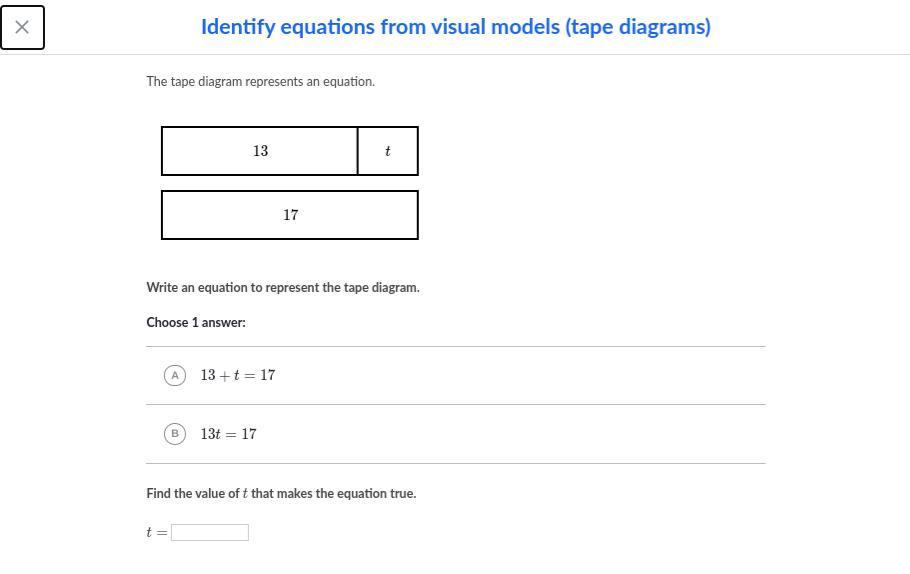Click the divider line between choices A and B
The image size is (910, 574).
tap(455, 405)
